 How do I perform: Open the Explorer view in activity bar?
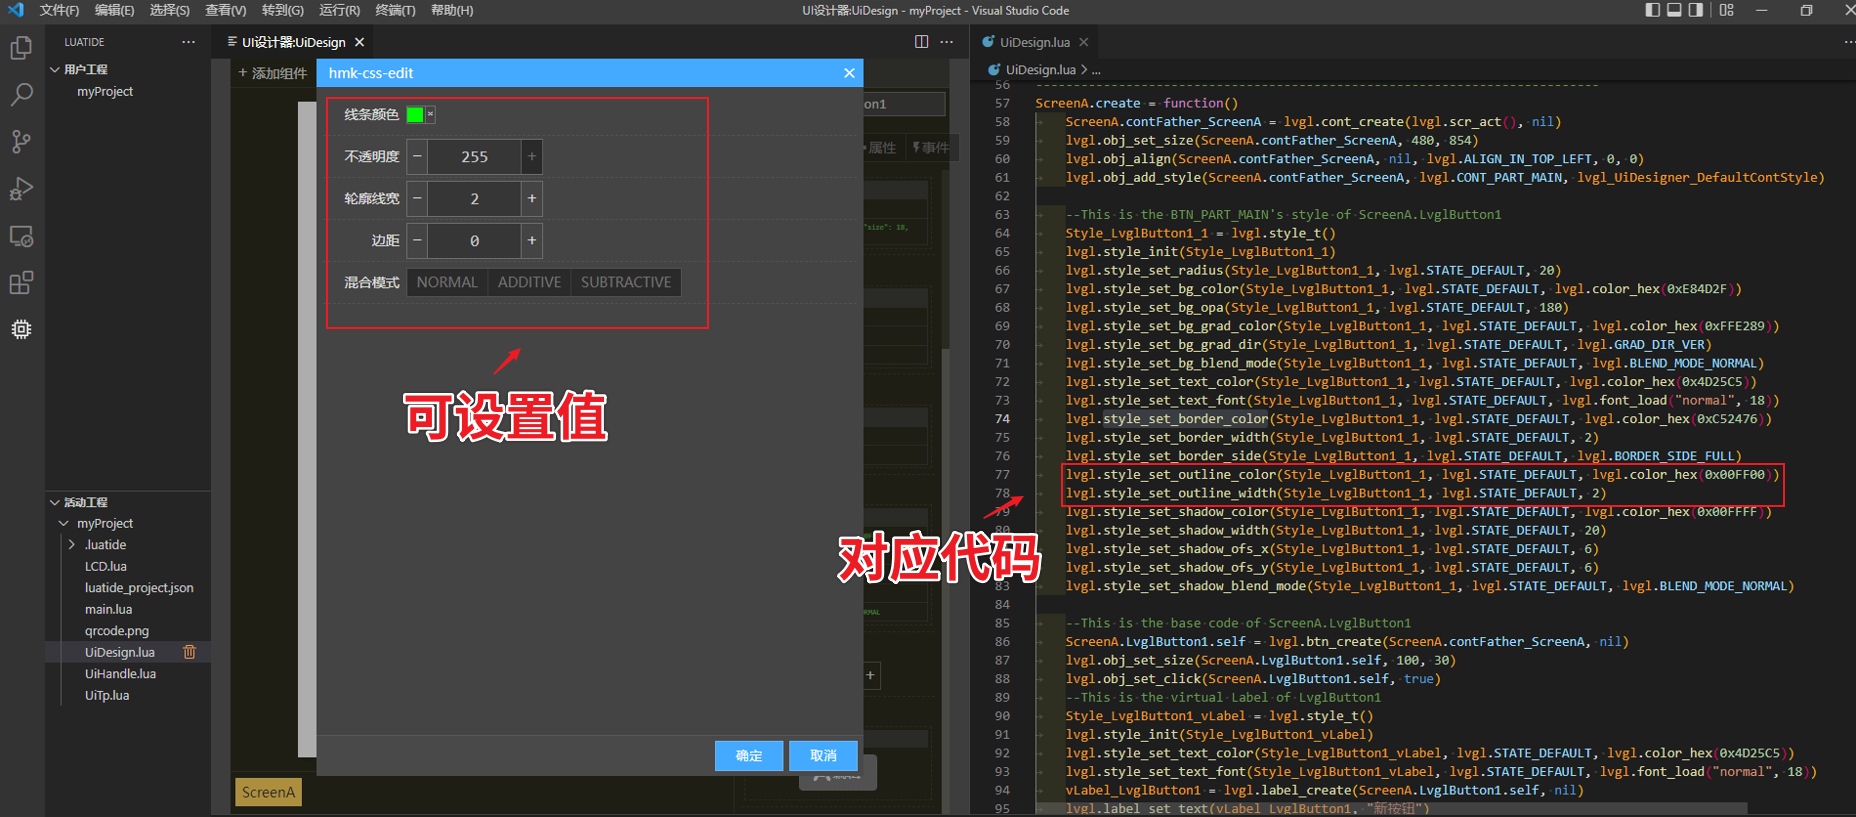click(x=21, y=48)
